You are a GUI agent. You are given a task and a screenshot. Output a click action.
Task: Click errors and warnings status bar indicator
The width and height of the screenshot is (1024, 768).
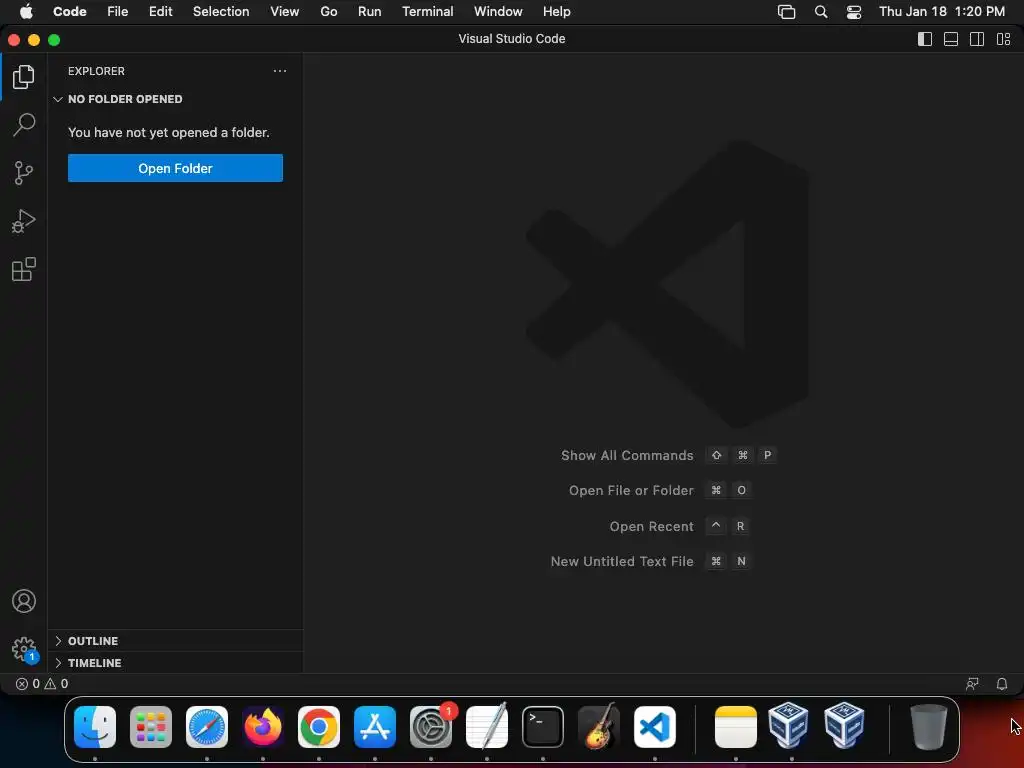tap(42, 684)
